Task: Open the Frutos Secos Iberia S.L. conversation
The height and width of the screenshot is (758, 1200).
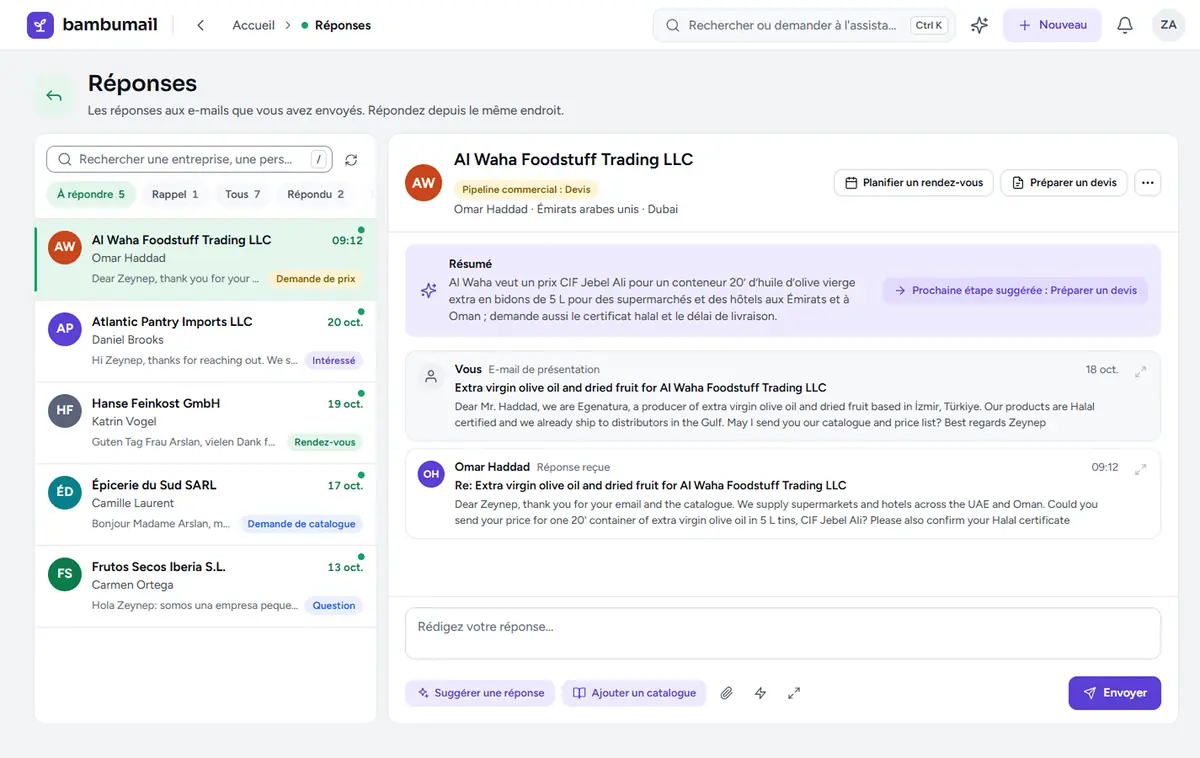Action: point(206,587)
